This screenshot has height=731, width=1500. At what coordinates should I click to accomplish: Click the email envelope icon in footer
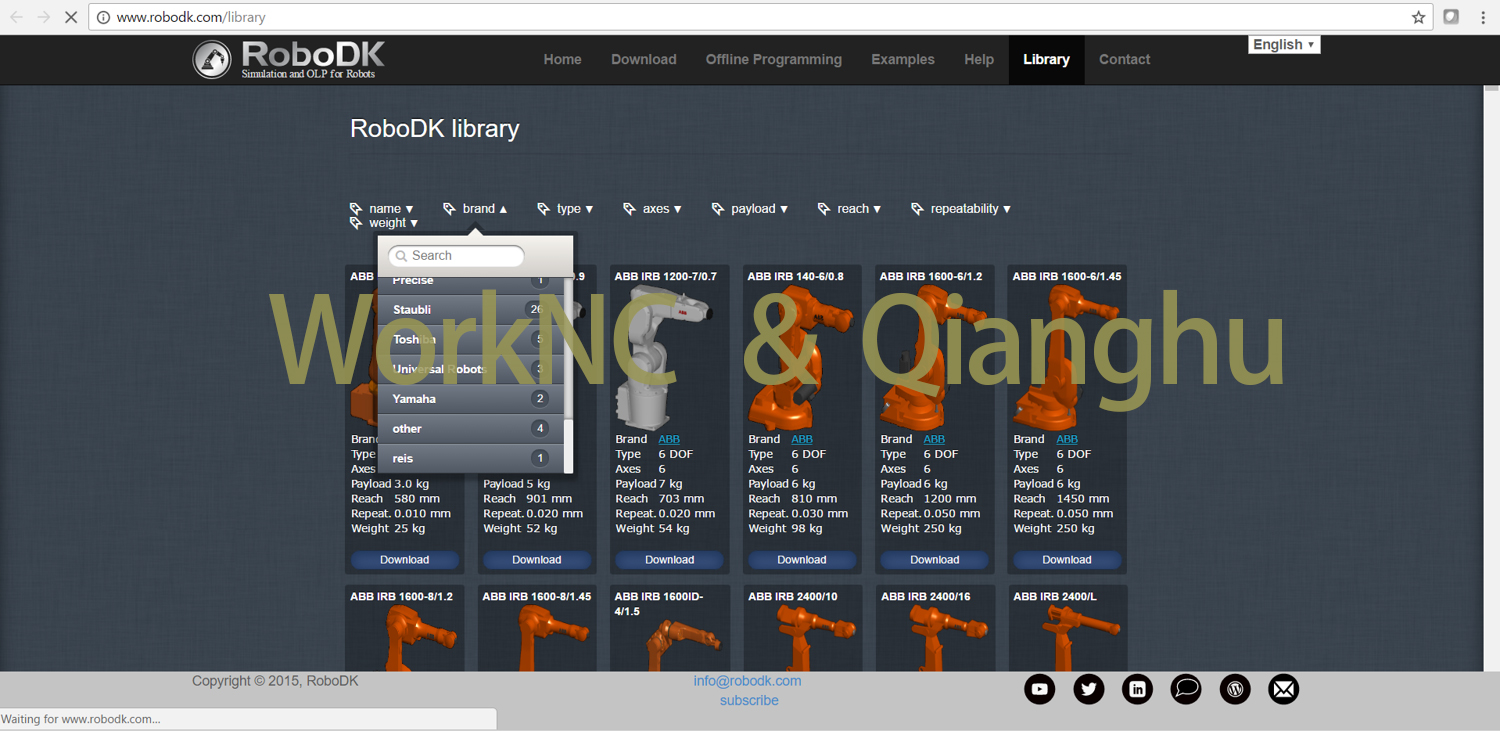[x=1284, y=689]
